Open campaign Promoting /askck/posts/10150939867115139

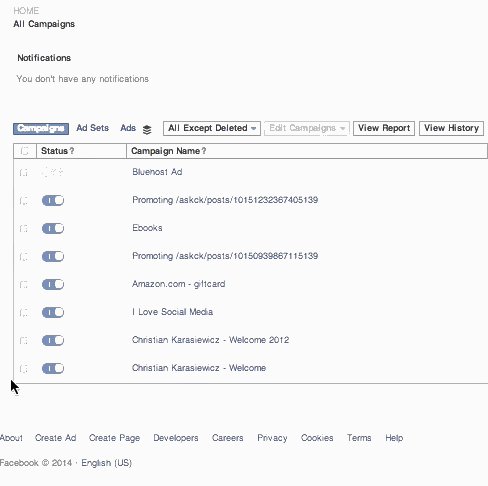point(225,256)
